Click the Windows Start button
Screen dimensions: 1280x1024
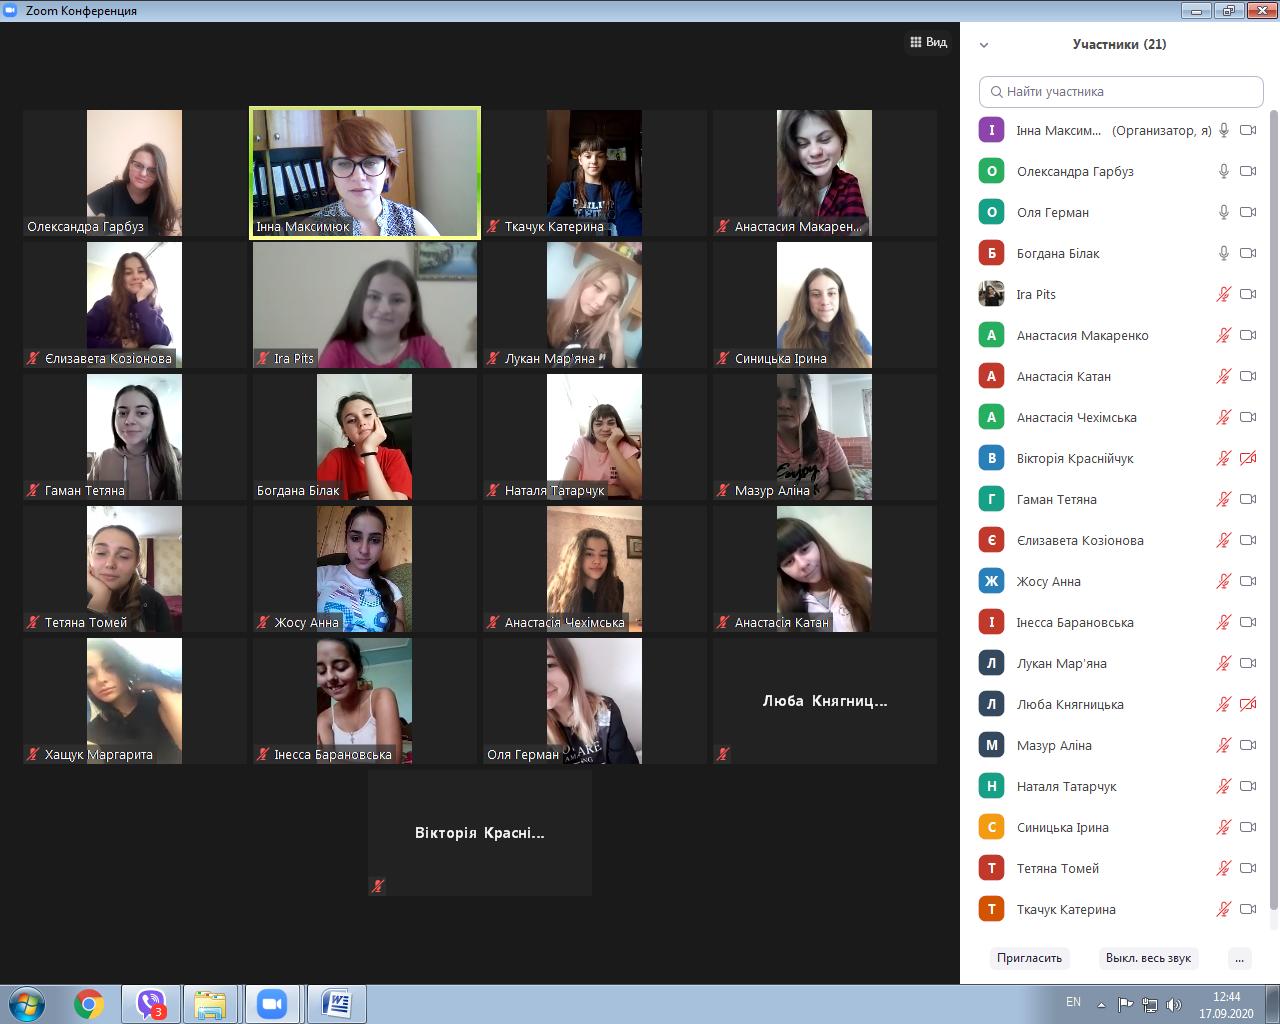tap(26, 1004)
